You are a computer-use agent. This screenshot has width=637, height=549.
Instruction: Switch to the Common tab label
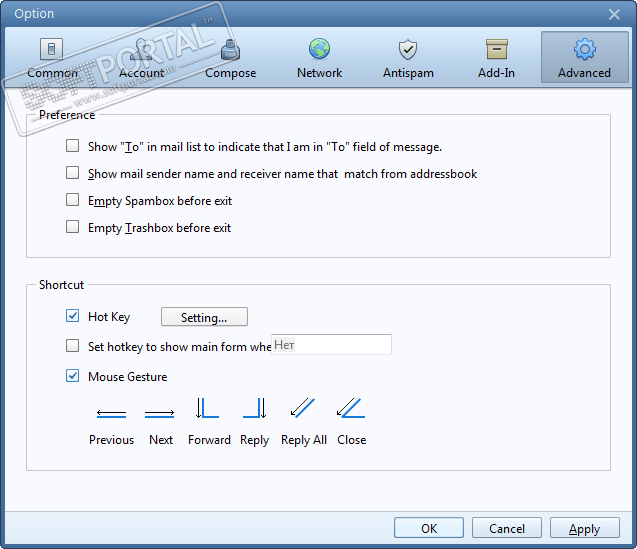click(52, 73)
